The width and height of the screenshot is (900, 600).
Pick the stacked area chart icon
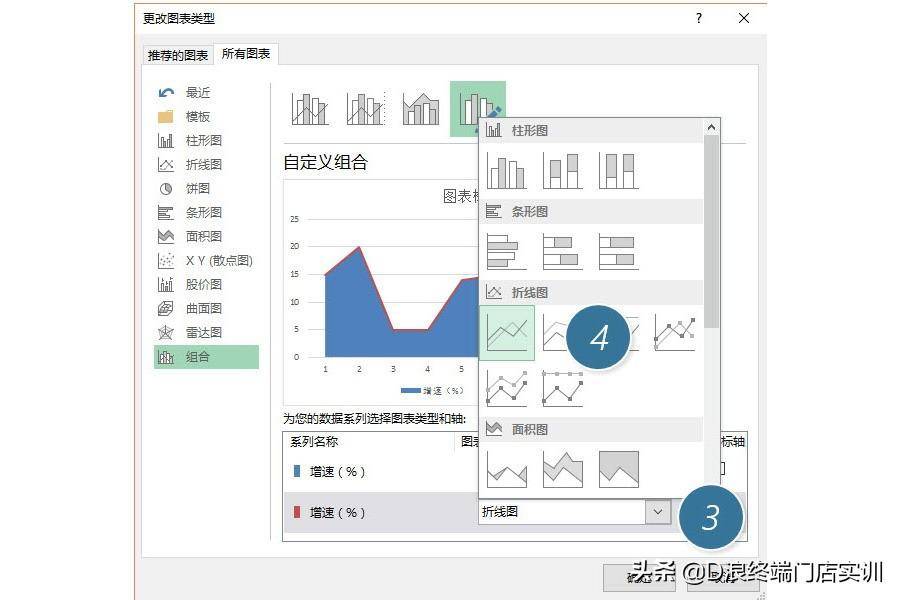click(x=562, y=469)
